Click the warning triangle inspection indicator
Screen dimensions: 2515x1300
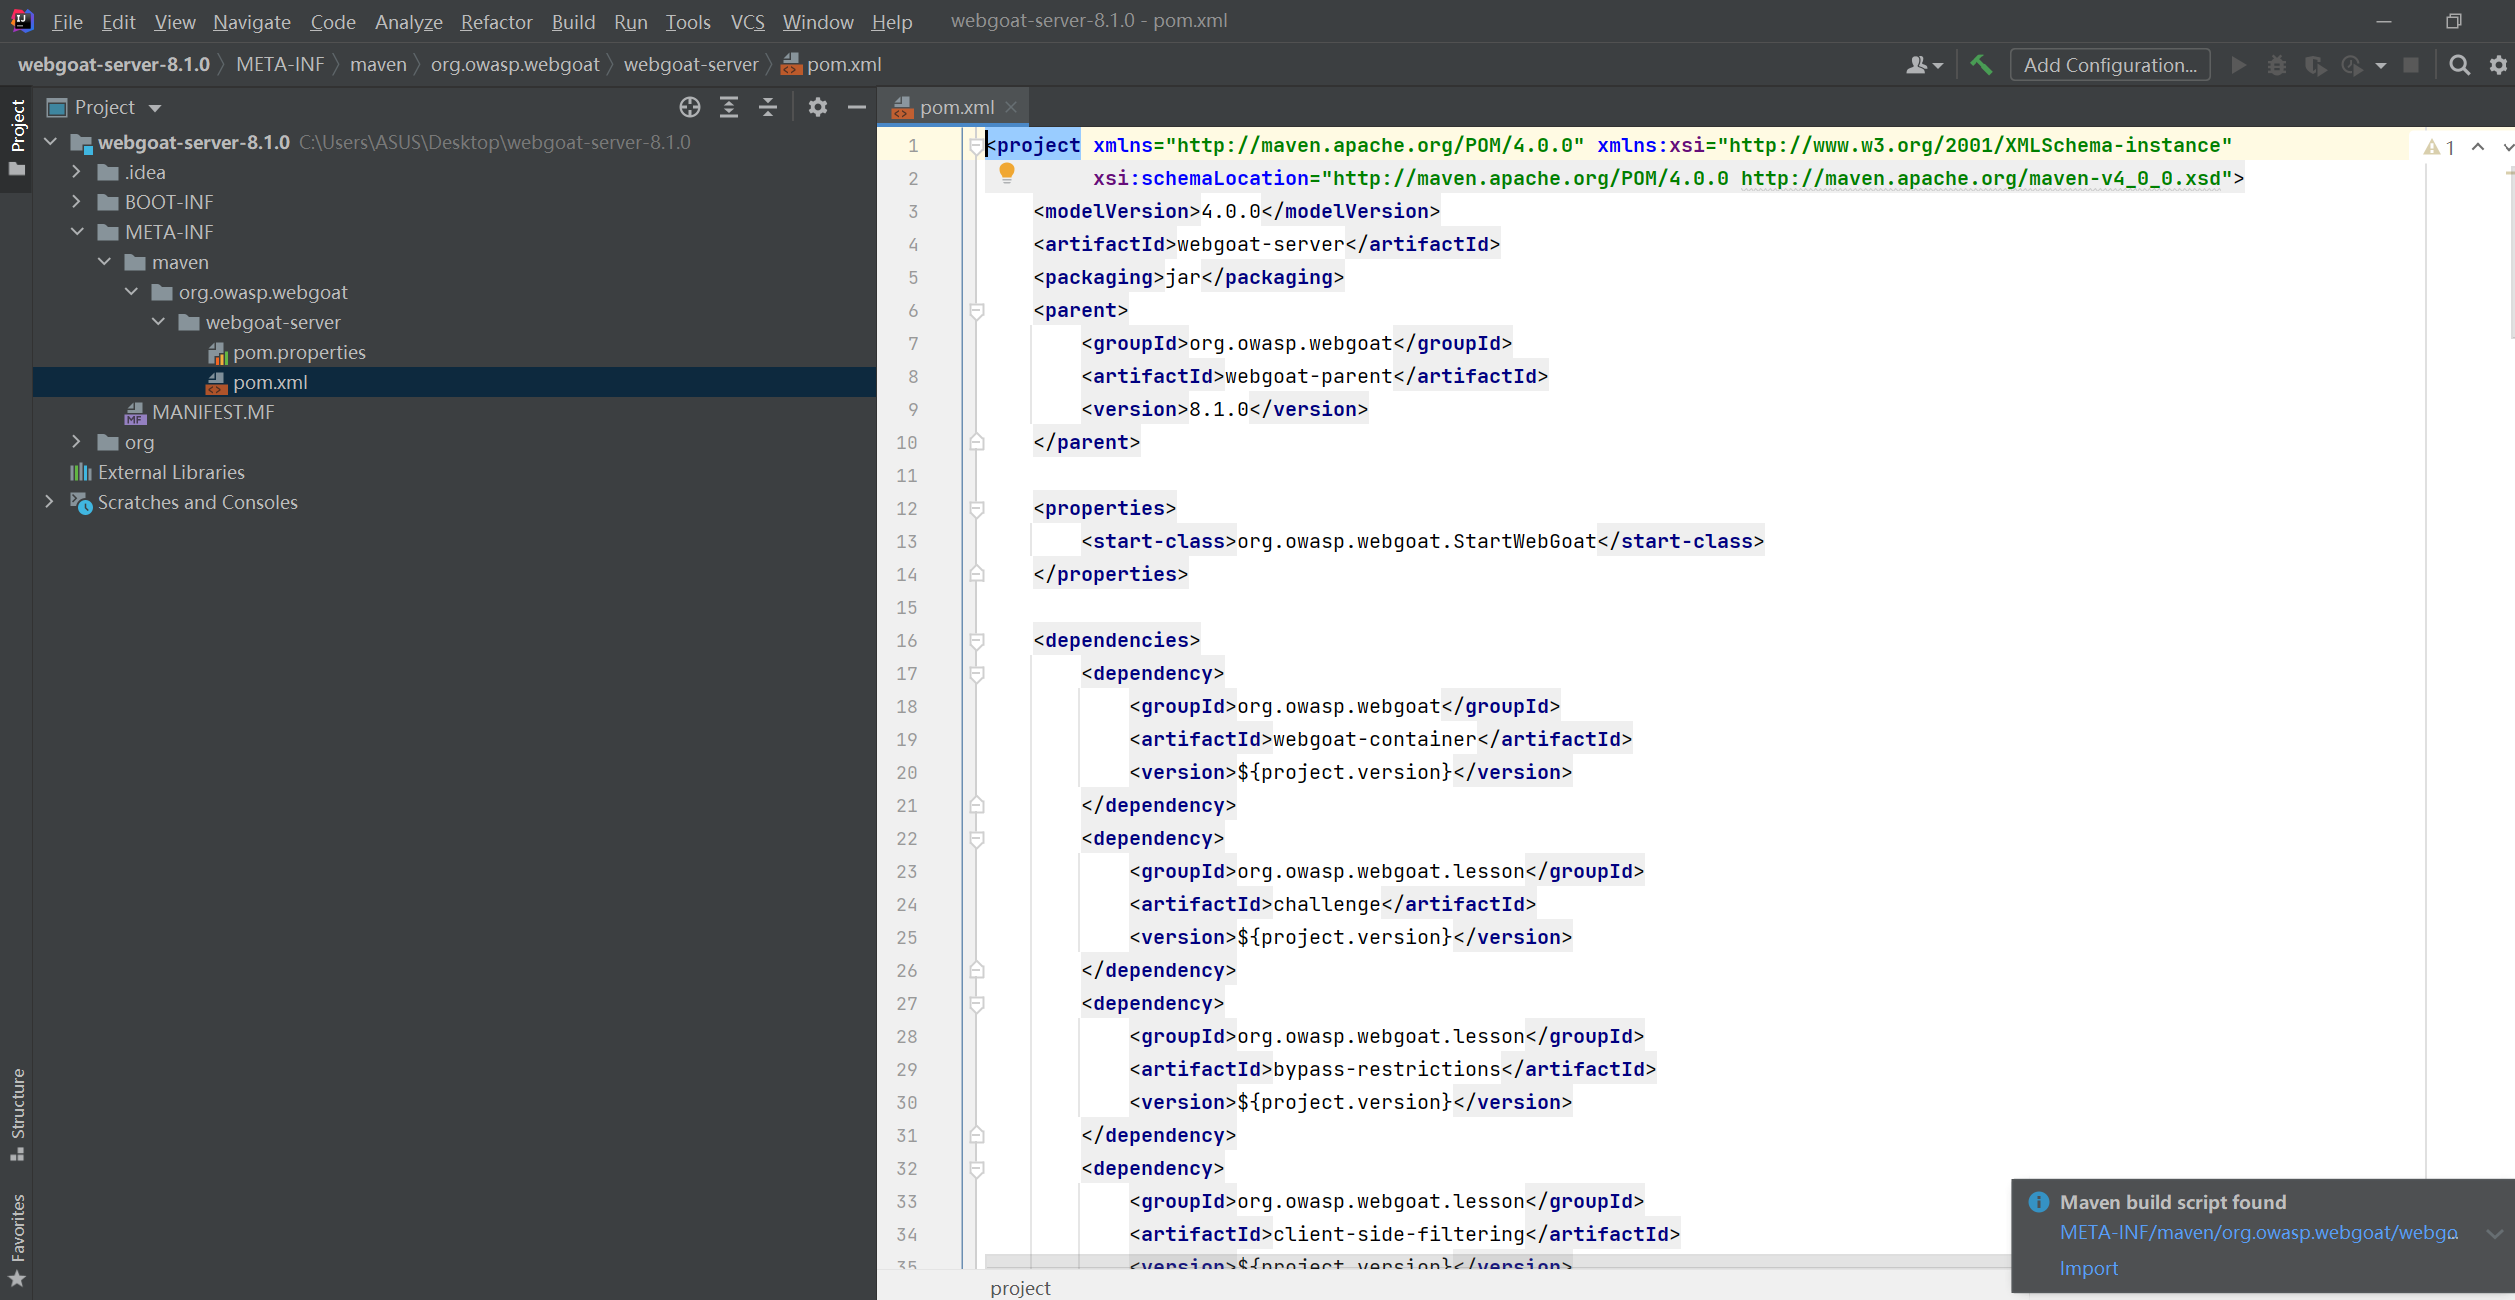tap(2432, 147)
